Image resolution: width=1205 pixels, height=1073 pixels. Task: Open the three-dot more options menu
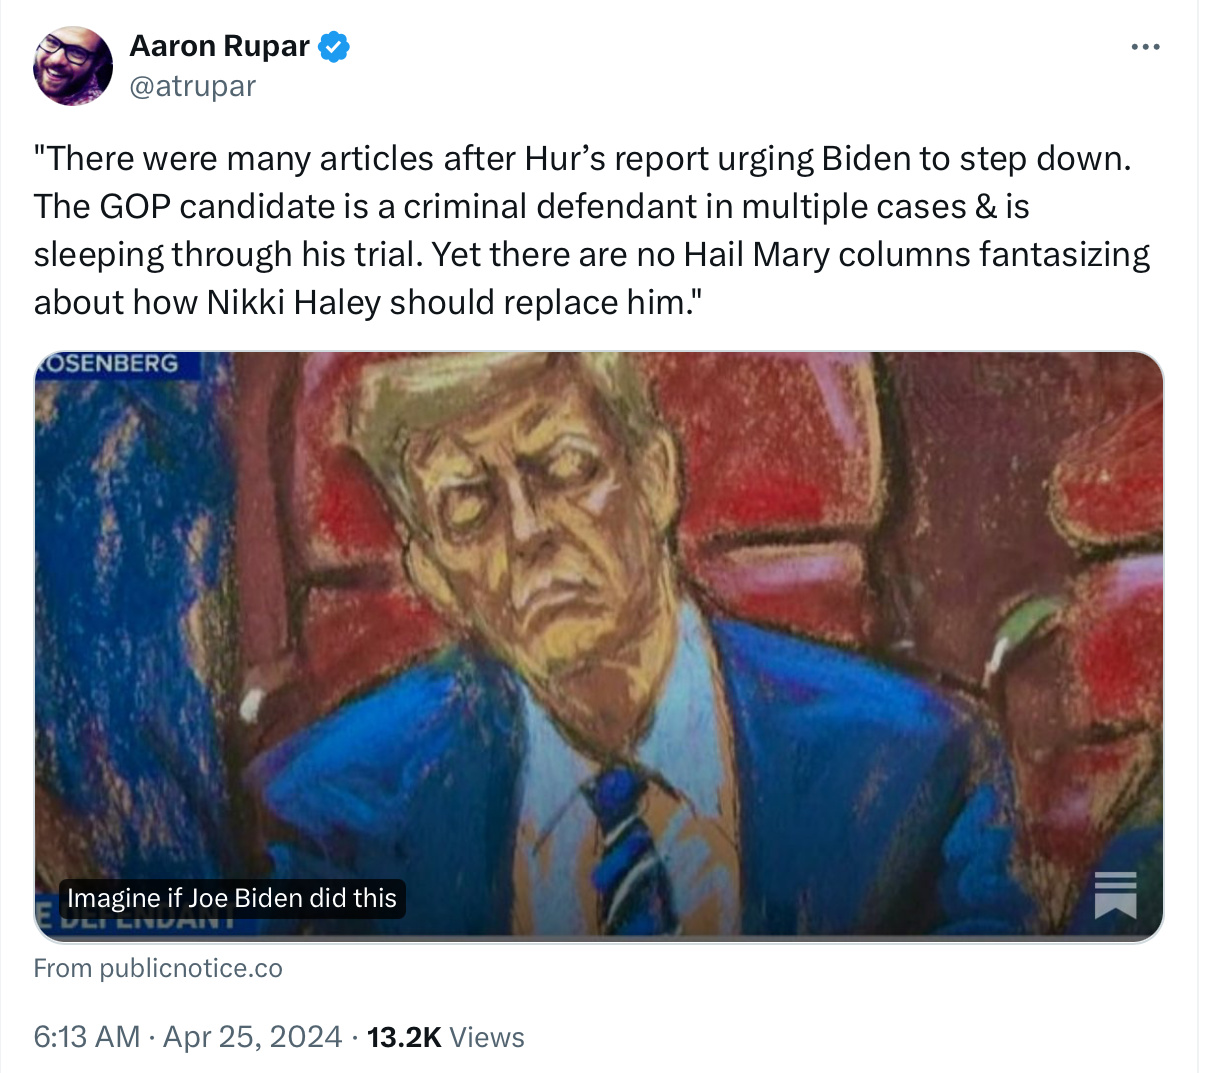tap(1145, 47)
